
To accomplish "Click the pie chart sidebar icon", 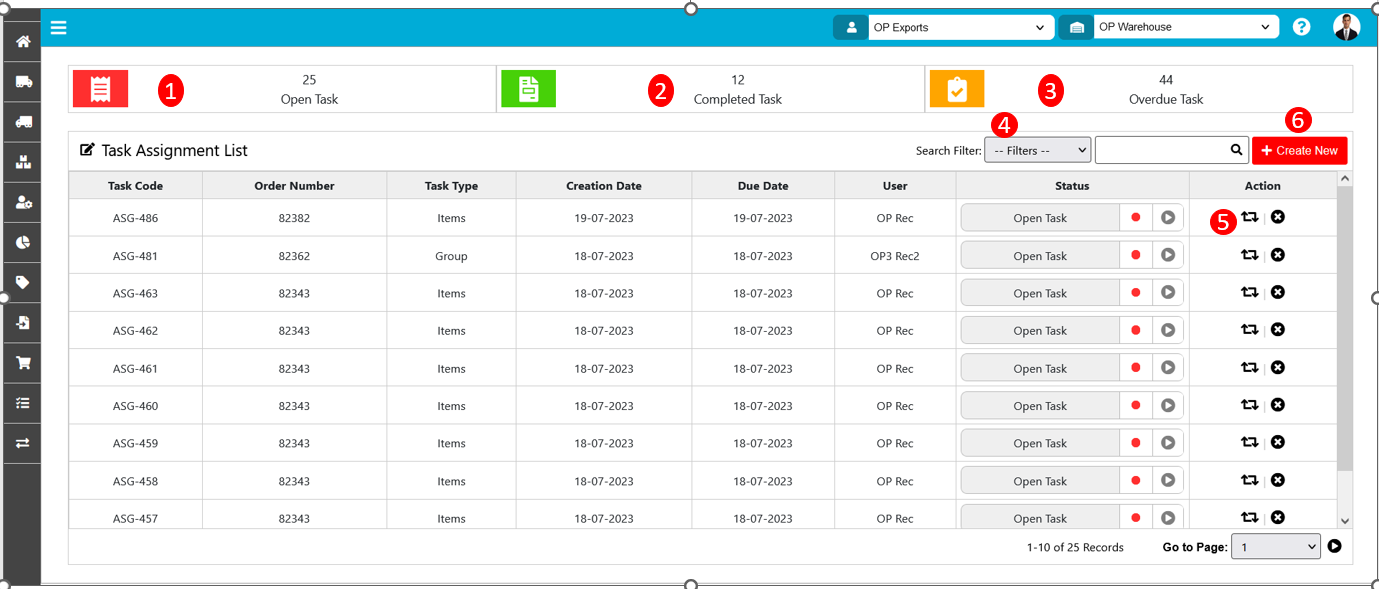I will pyautogui.click(x=22, y=242).
